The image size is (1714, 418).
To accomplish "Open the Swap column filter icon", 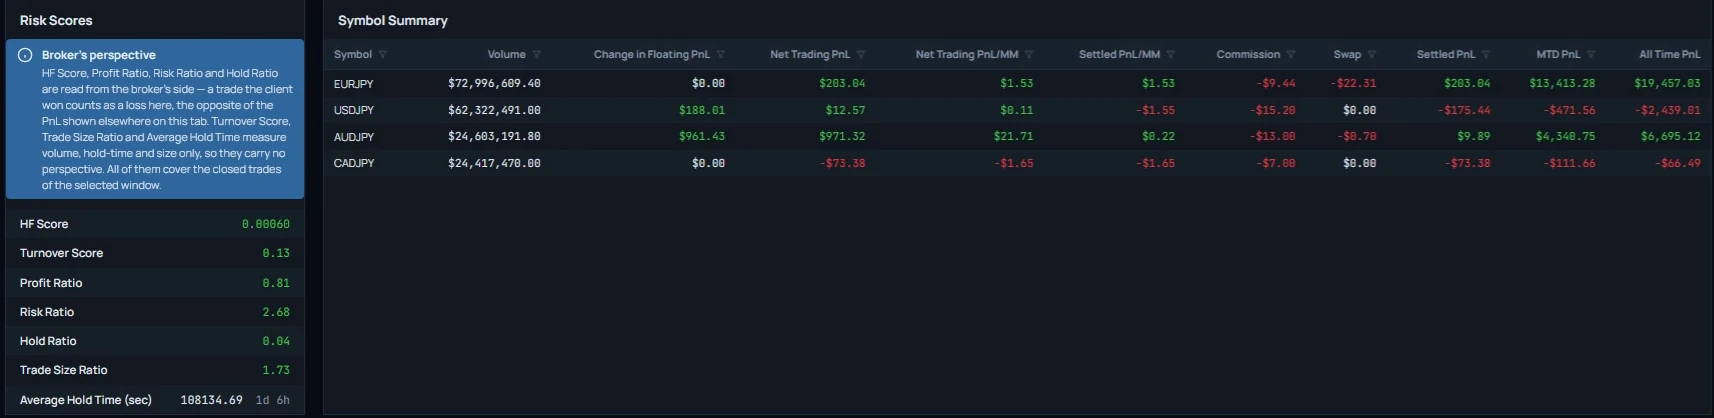I will pyautogui.click(x=1372, y=55).
